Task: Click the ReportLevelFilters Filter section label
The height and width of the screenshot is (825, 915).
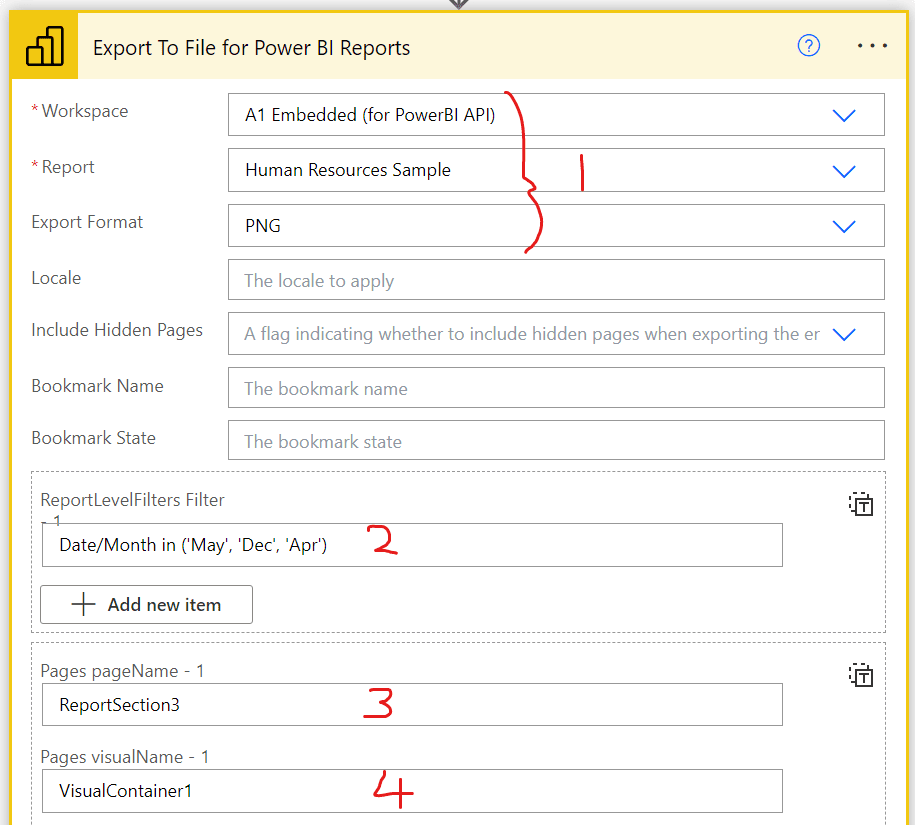Action: (x=132, y=500)
